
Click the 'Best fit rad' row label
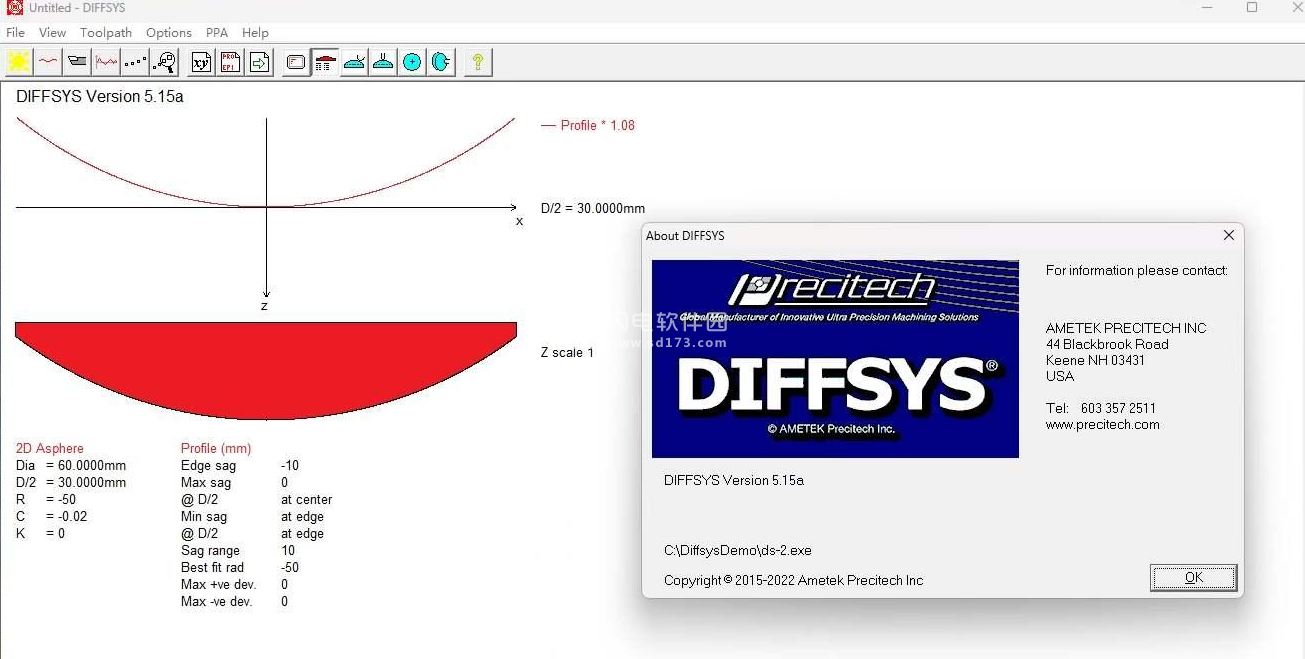point(212,568)
